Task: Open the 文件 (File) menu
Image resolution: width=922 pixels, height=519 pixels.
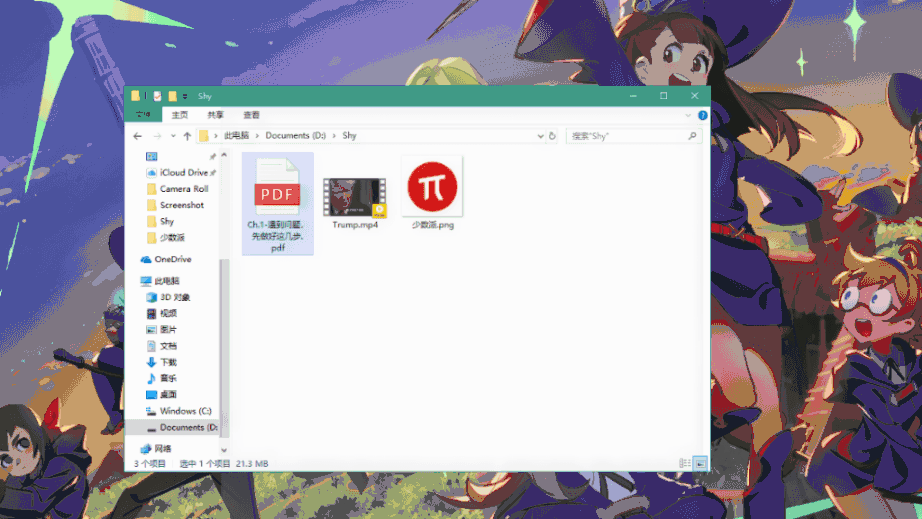Action: 144,115
